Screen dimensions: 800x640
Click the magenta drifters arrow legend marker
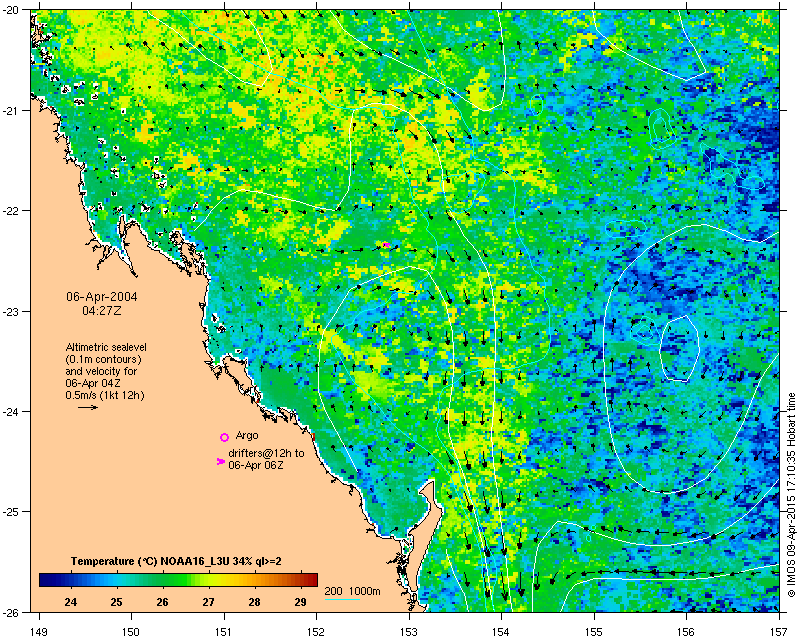point(221,461)
